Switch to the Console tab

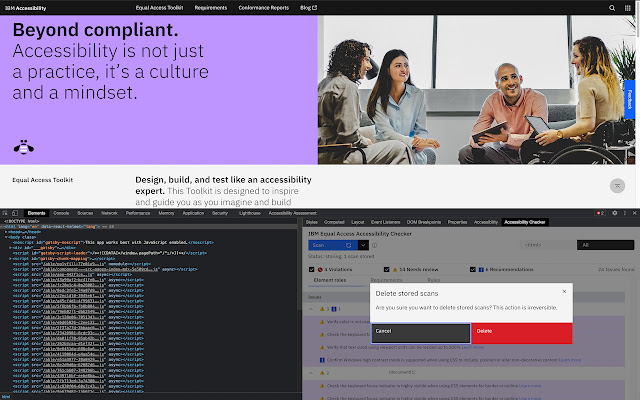(x=61, y=213)
